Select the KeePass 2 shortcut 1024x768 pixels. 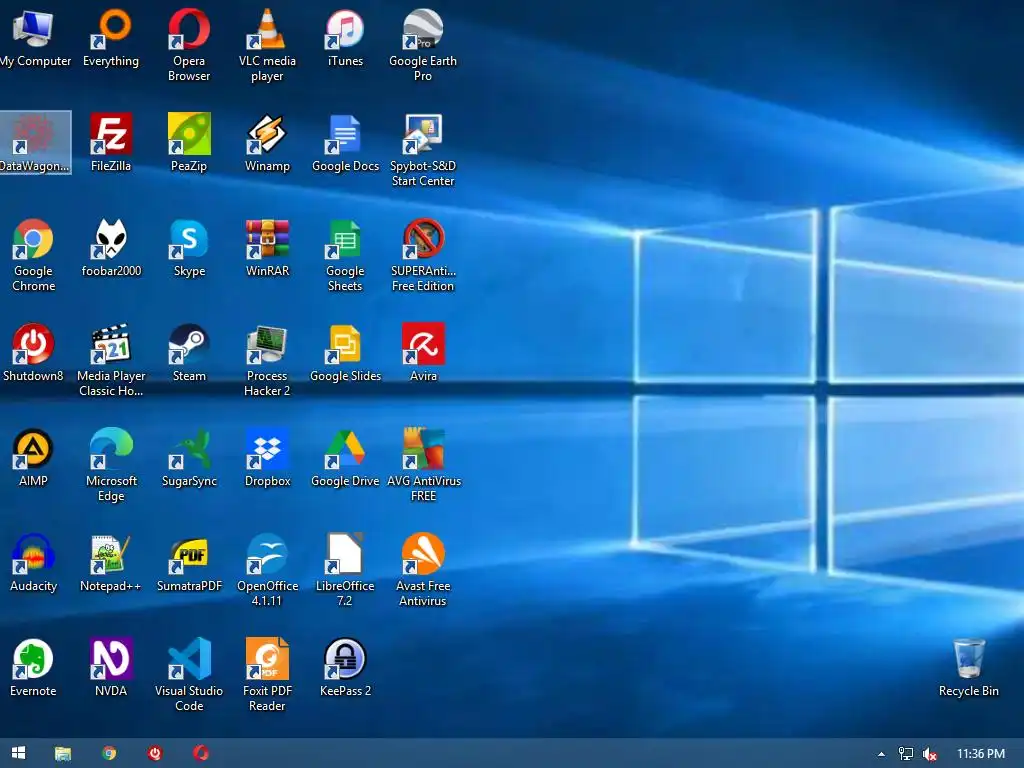click(x=345, y=668)
